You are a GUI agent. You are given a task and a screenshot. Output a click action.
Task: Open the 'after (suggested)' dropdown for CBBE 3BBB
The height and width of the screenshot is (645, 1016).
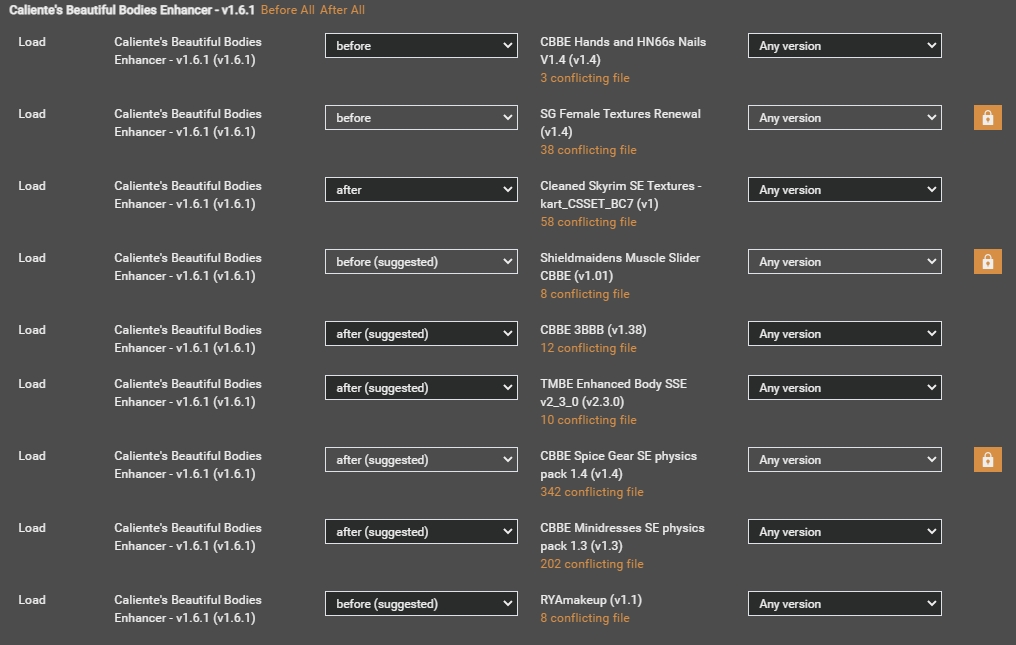click(421, 333)
